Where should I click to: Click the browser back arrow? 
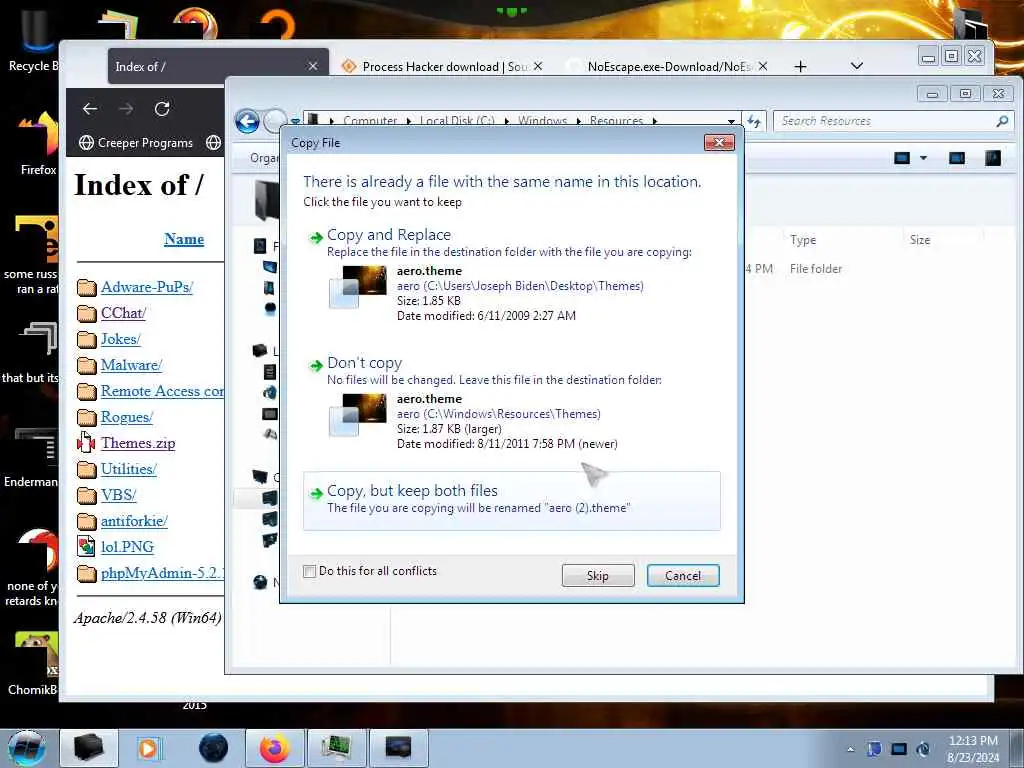tap(90, 108)
